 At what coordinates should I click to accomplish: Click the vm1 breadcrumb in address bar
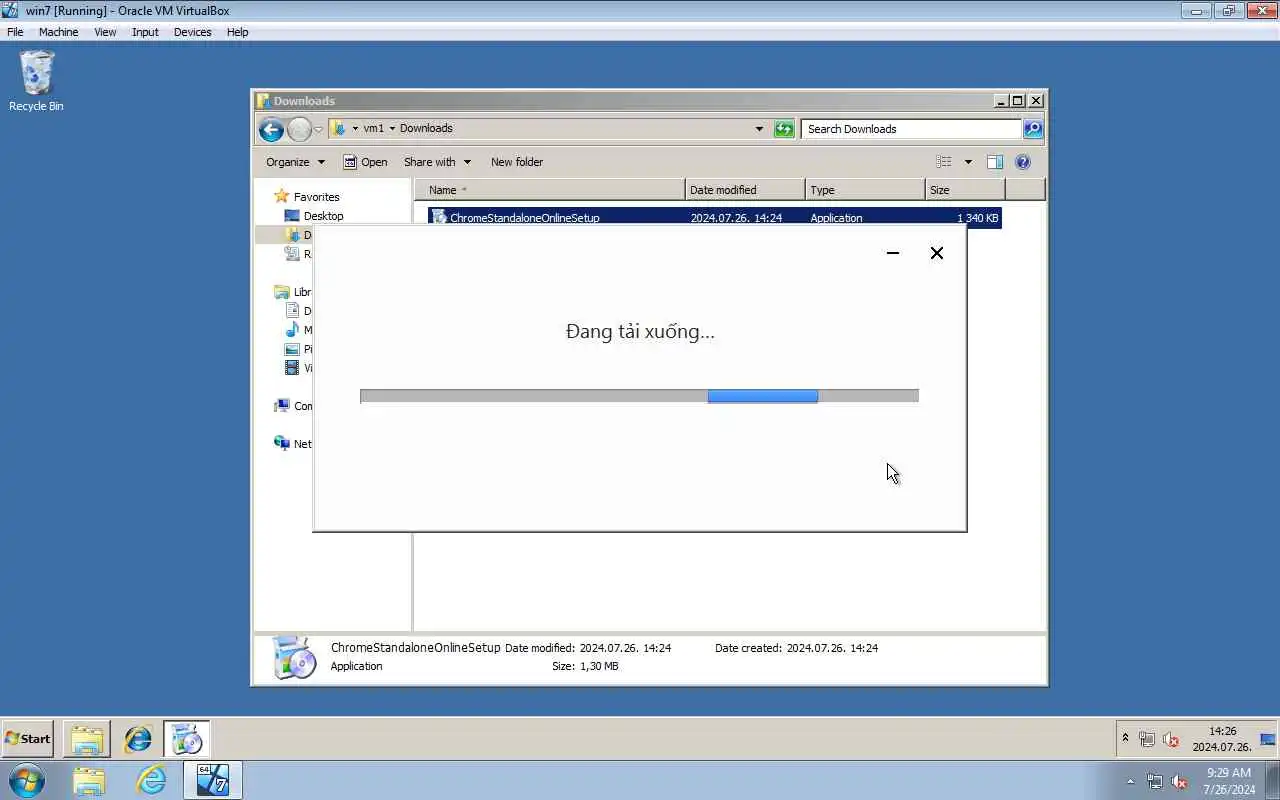click(374, 128)
